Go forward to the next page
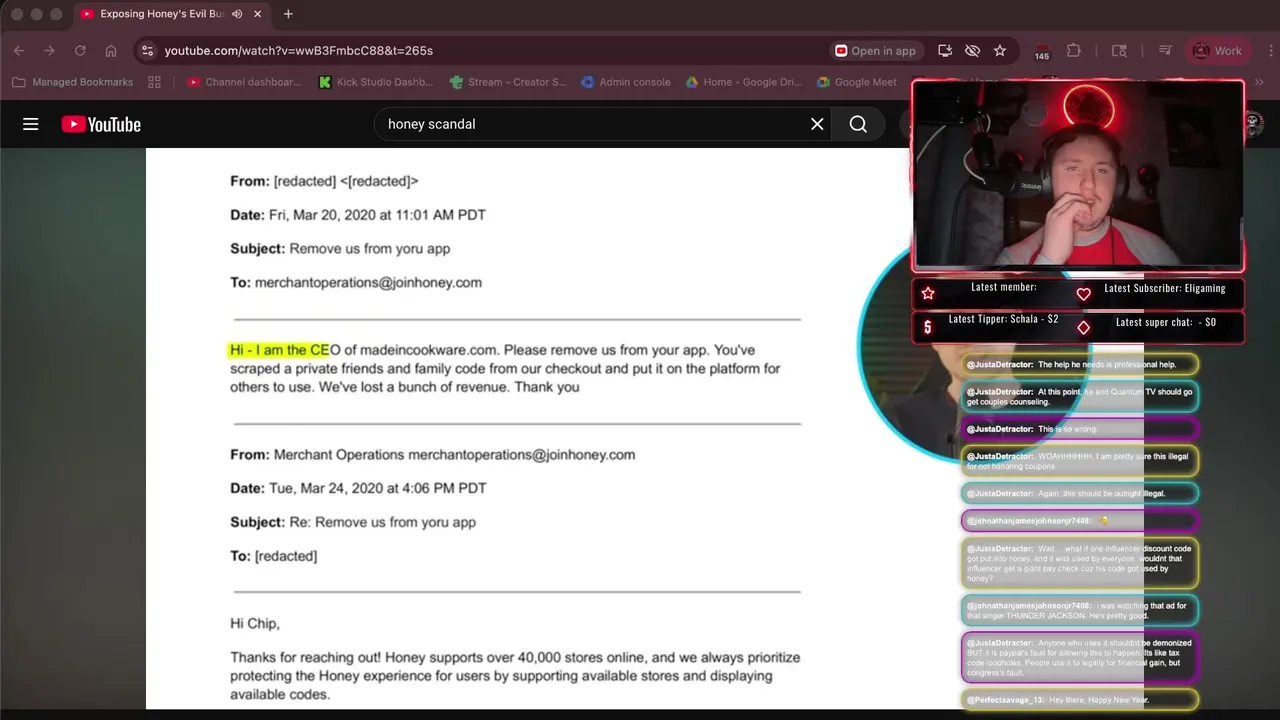This screenshot has width=1280, height=720. 49,50
